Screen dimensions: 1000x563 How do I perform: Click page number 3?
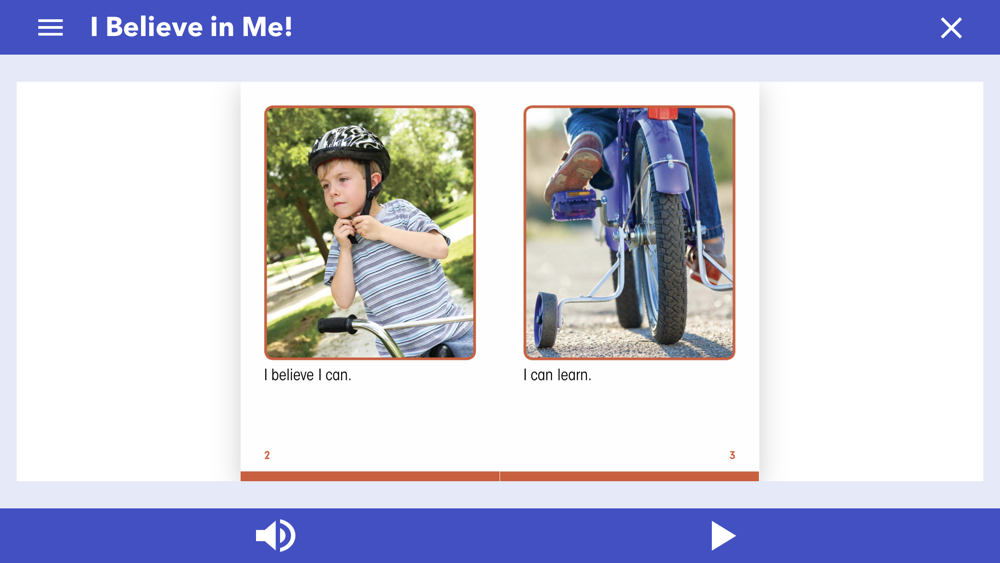pyautogui.click(x=732, y=455)
